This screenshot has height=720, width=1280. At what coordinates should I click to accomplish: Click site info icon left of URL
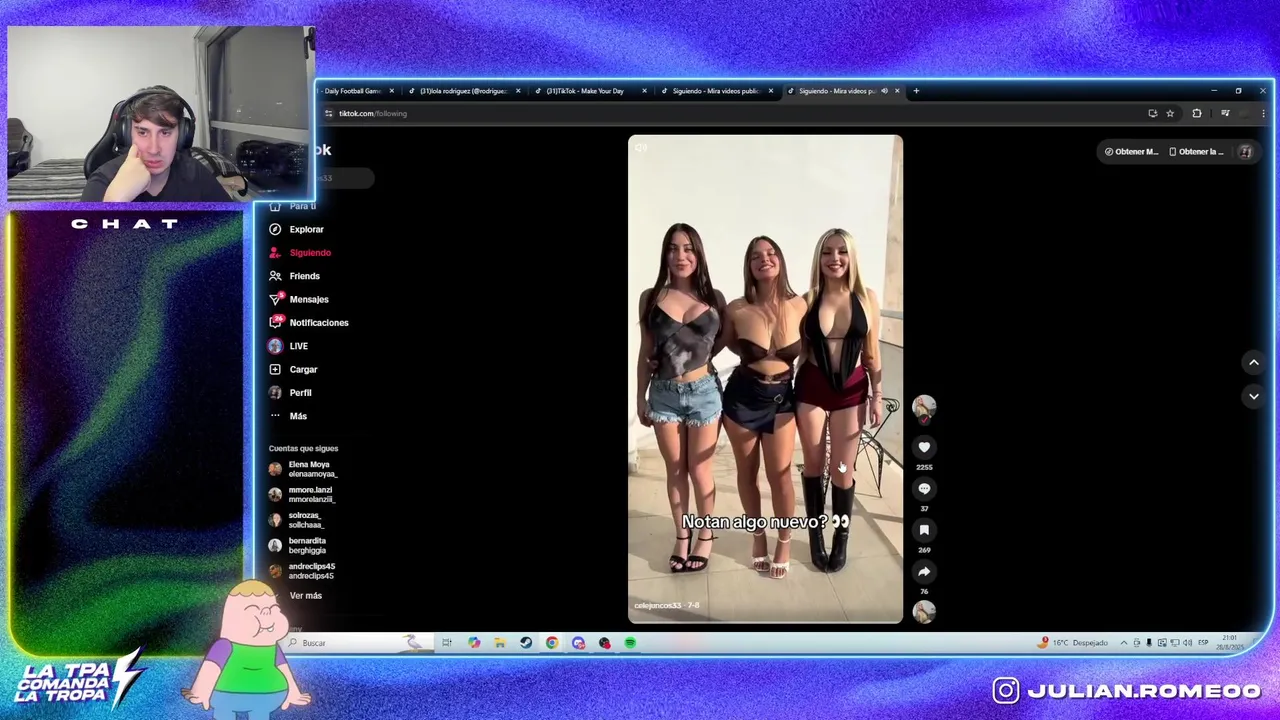(328, 113)
